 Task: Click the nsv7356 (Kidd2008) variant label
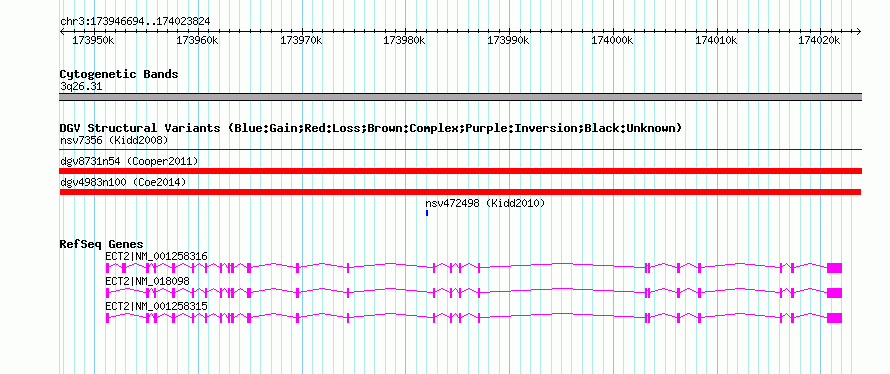tap(114, 140)
